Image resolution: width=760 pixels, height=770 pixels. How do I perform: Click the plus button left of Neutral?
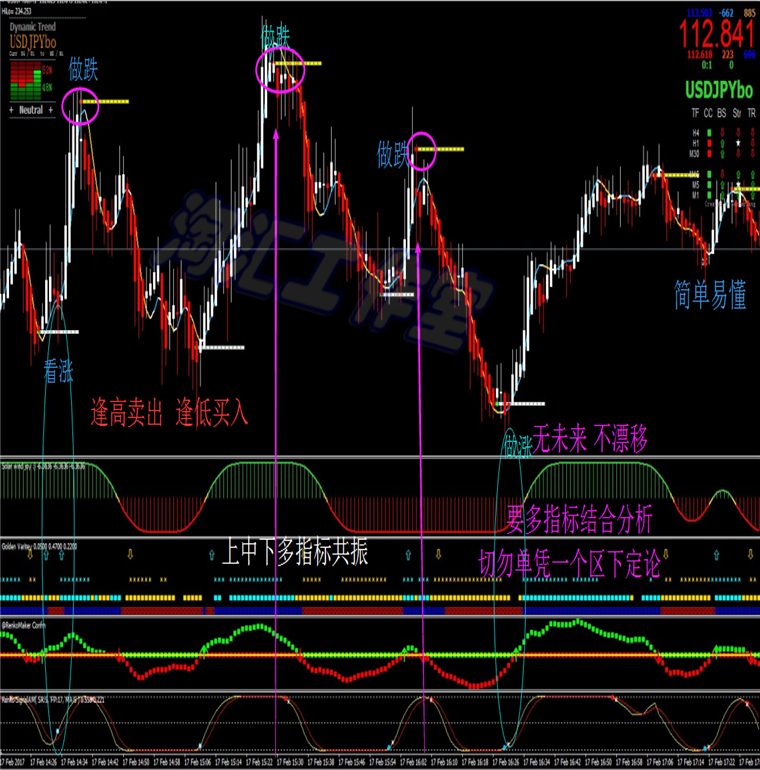(11, 109)
